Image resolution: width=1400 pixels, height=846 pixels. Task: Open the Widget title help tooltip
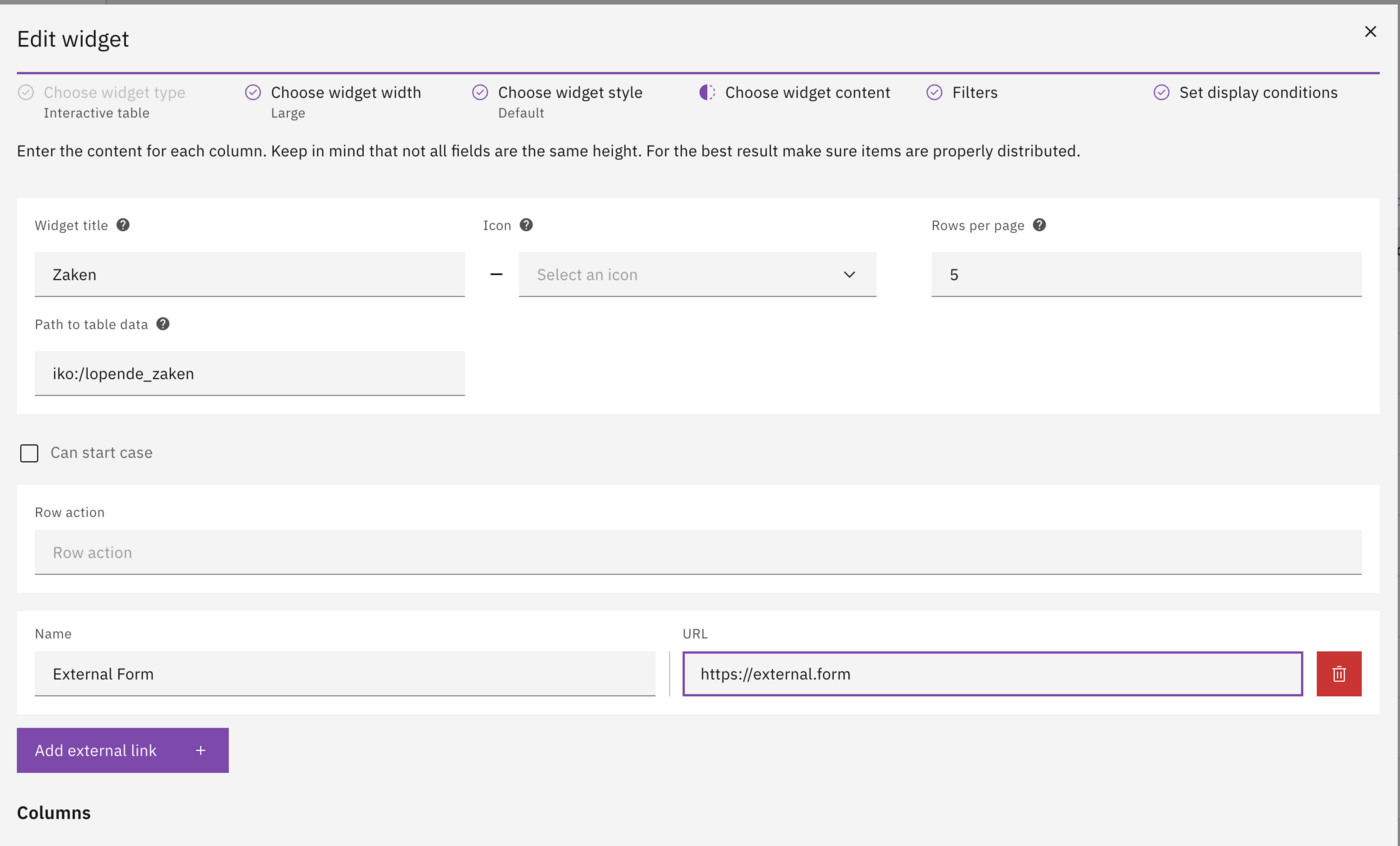(122, 225)
